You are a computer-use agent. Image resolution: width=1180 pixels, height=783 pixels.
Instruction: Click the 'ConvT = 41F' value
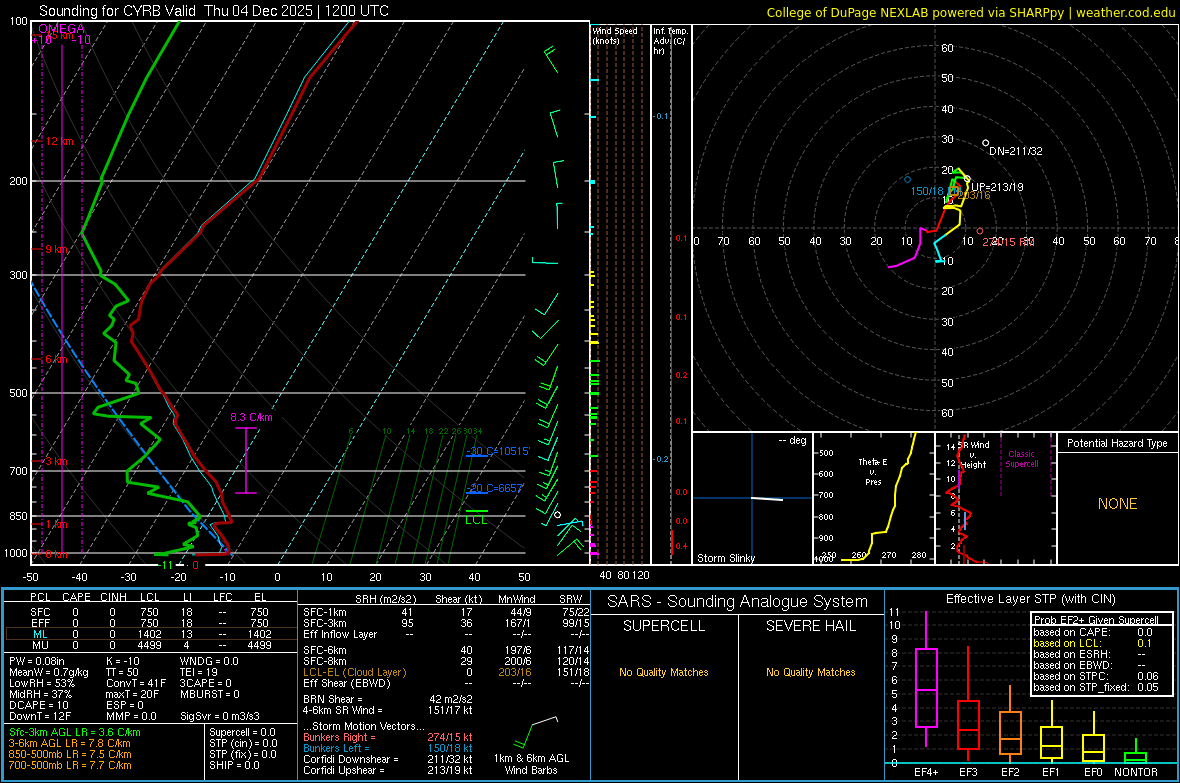click(136, 683)
